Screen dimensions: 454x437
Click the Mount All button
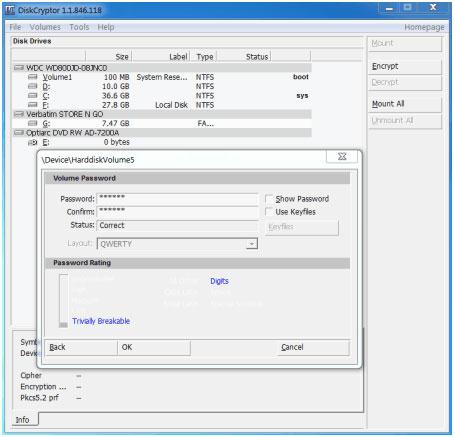(x=405, y=104)
